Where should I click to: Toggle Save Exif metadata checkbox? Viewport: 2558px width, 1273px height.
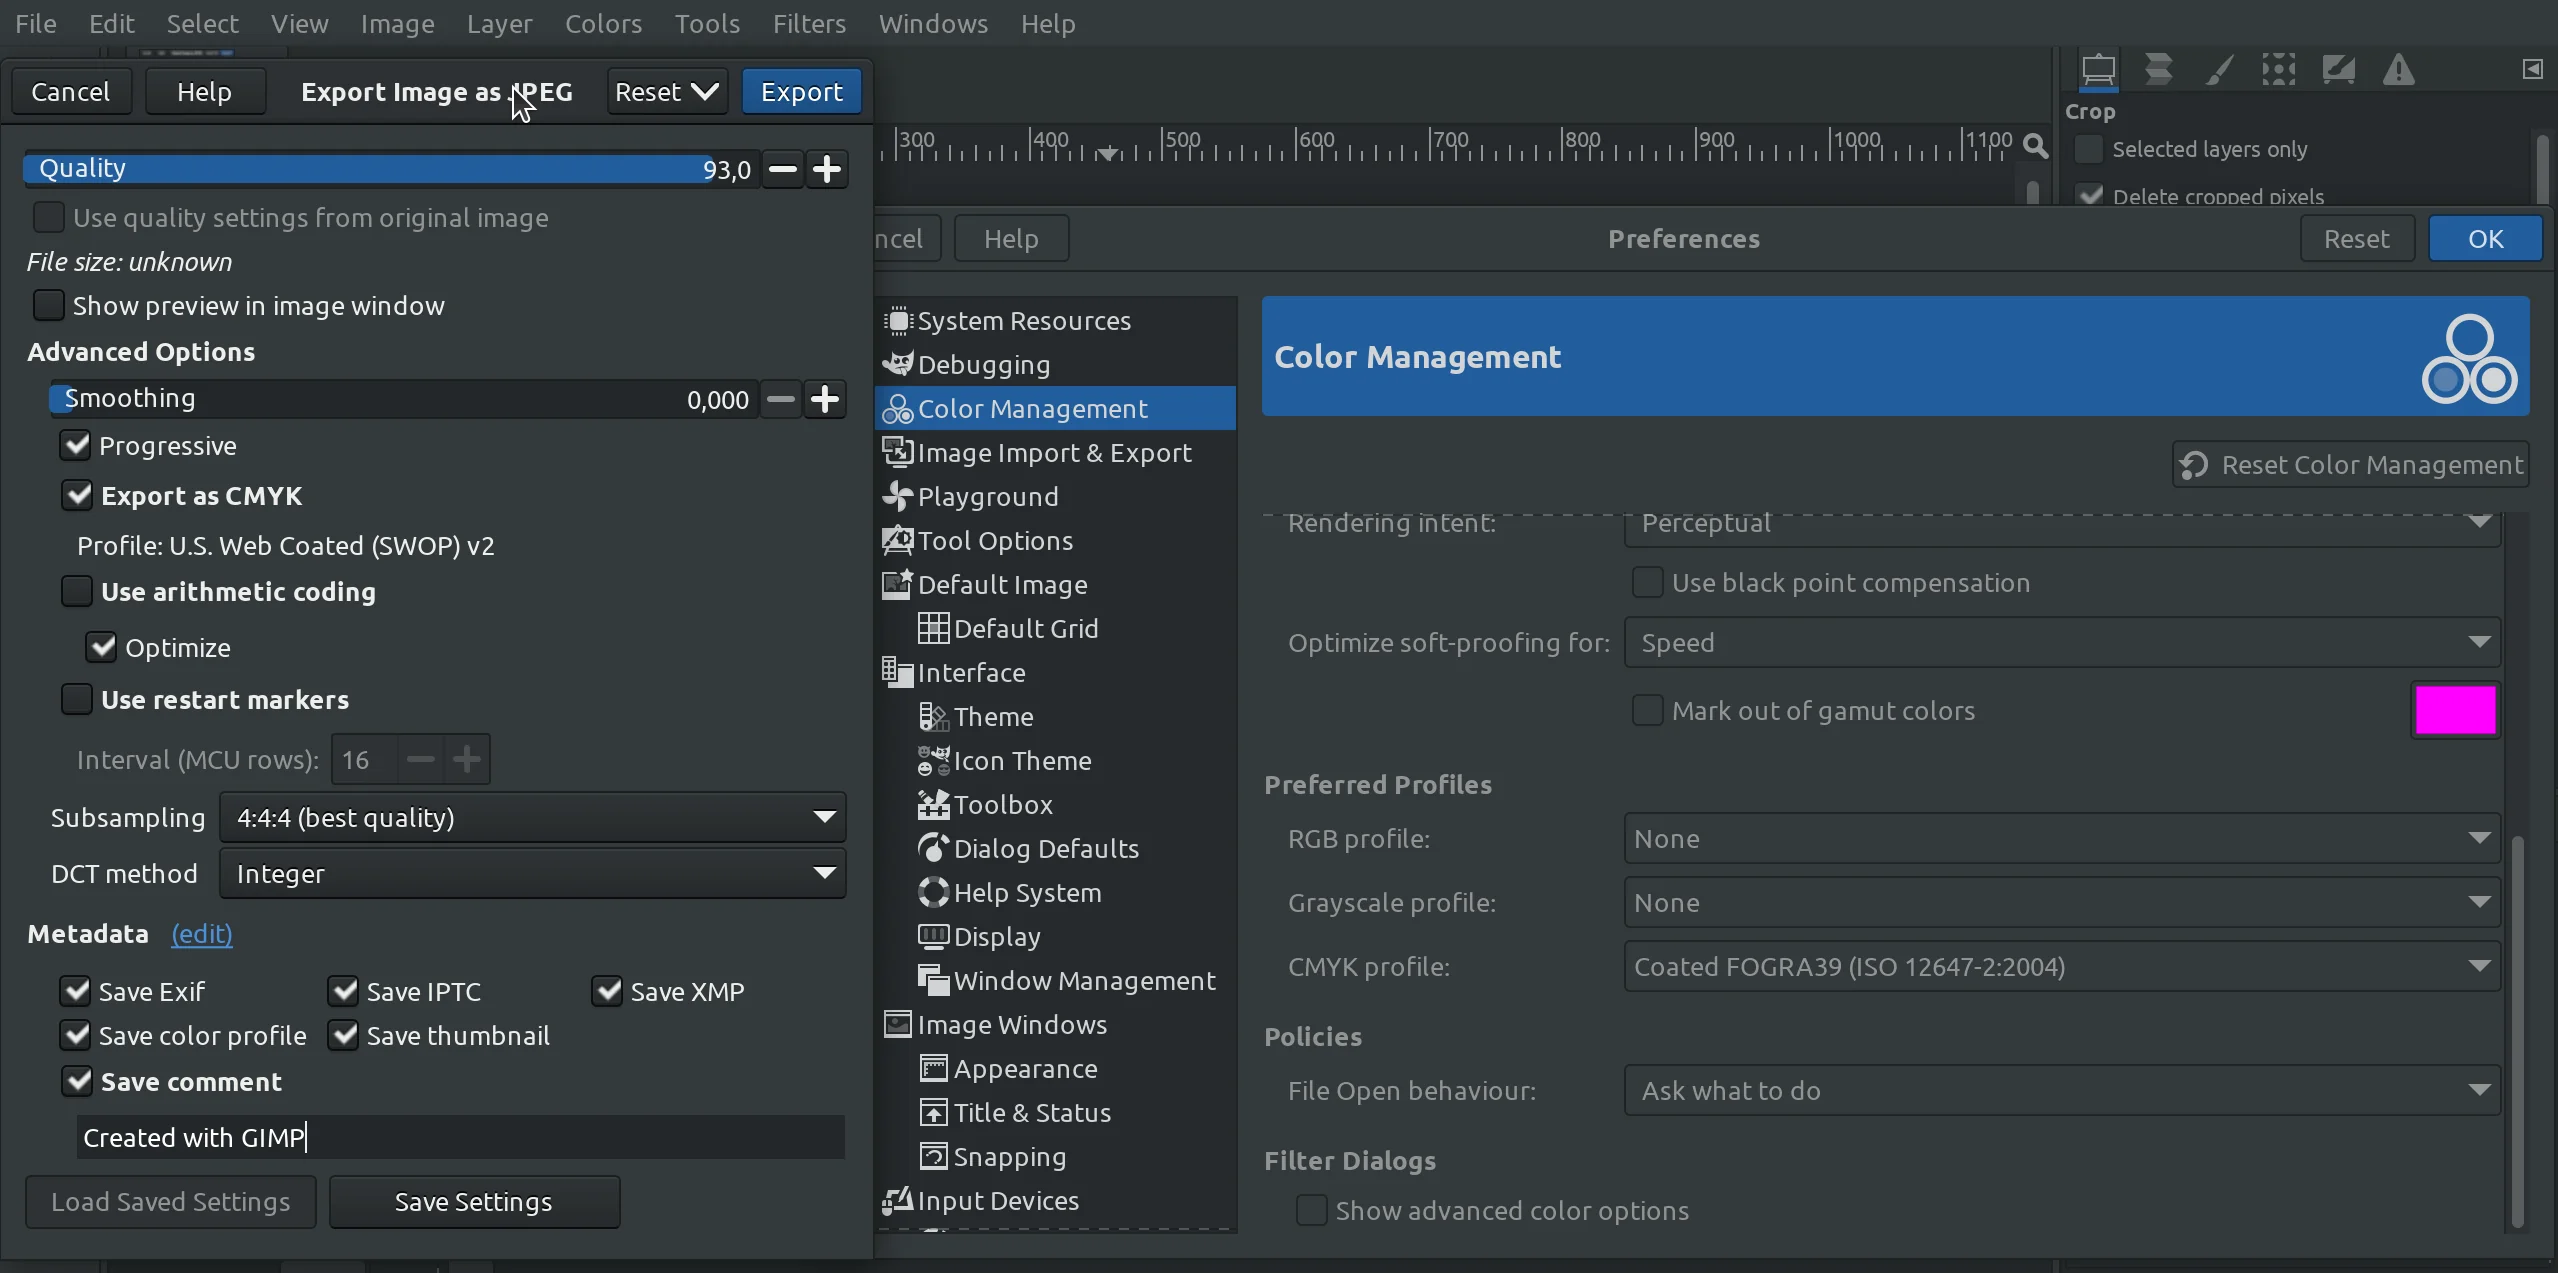tap(76, 992)
